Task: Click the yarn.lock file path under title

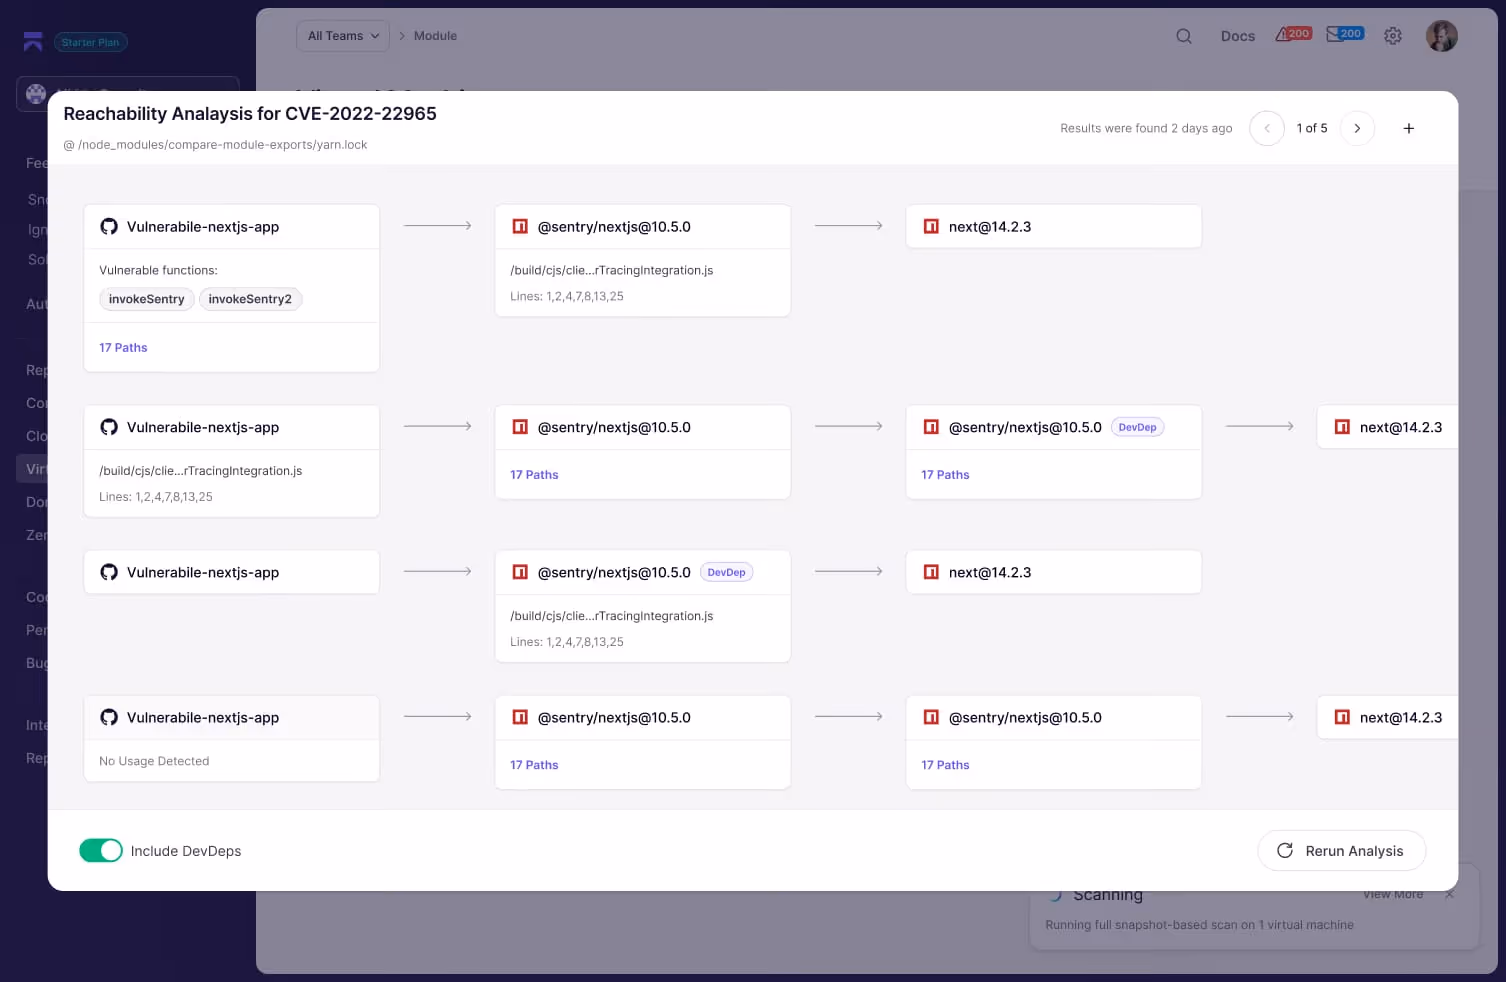Action: point(215,145)
